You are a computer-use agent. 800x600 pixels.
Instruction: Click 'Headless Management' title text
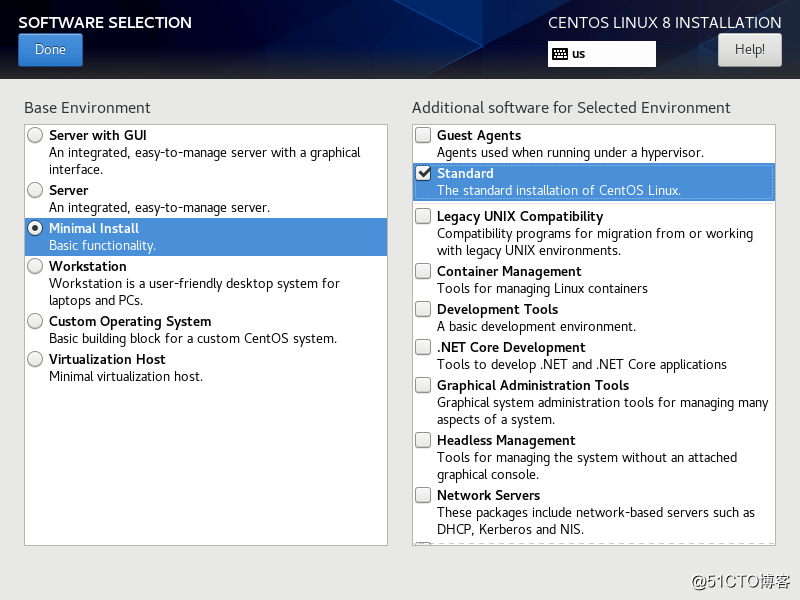[x=506, y=440]
